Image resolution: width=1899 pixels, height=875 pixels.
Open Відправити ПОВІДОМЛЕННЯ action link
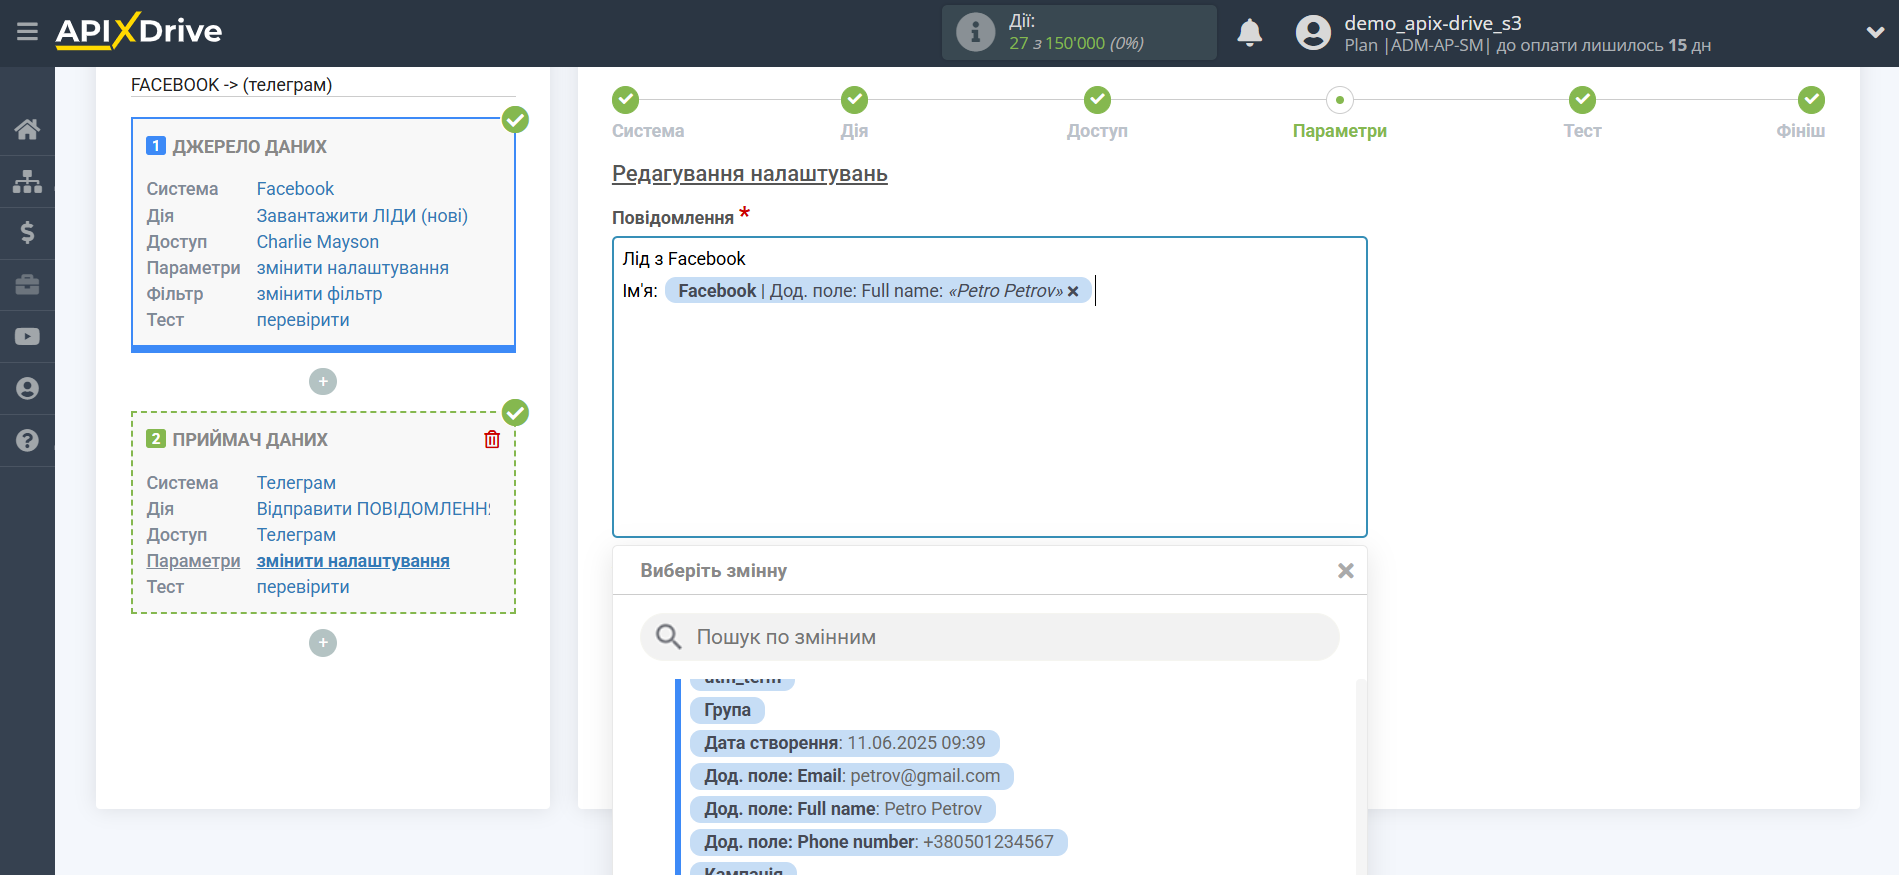pos(374,509)
